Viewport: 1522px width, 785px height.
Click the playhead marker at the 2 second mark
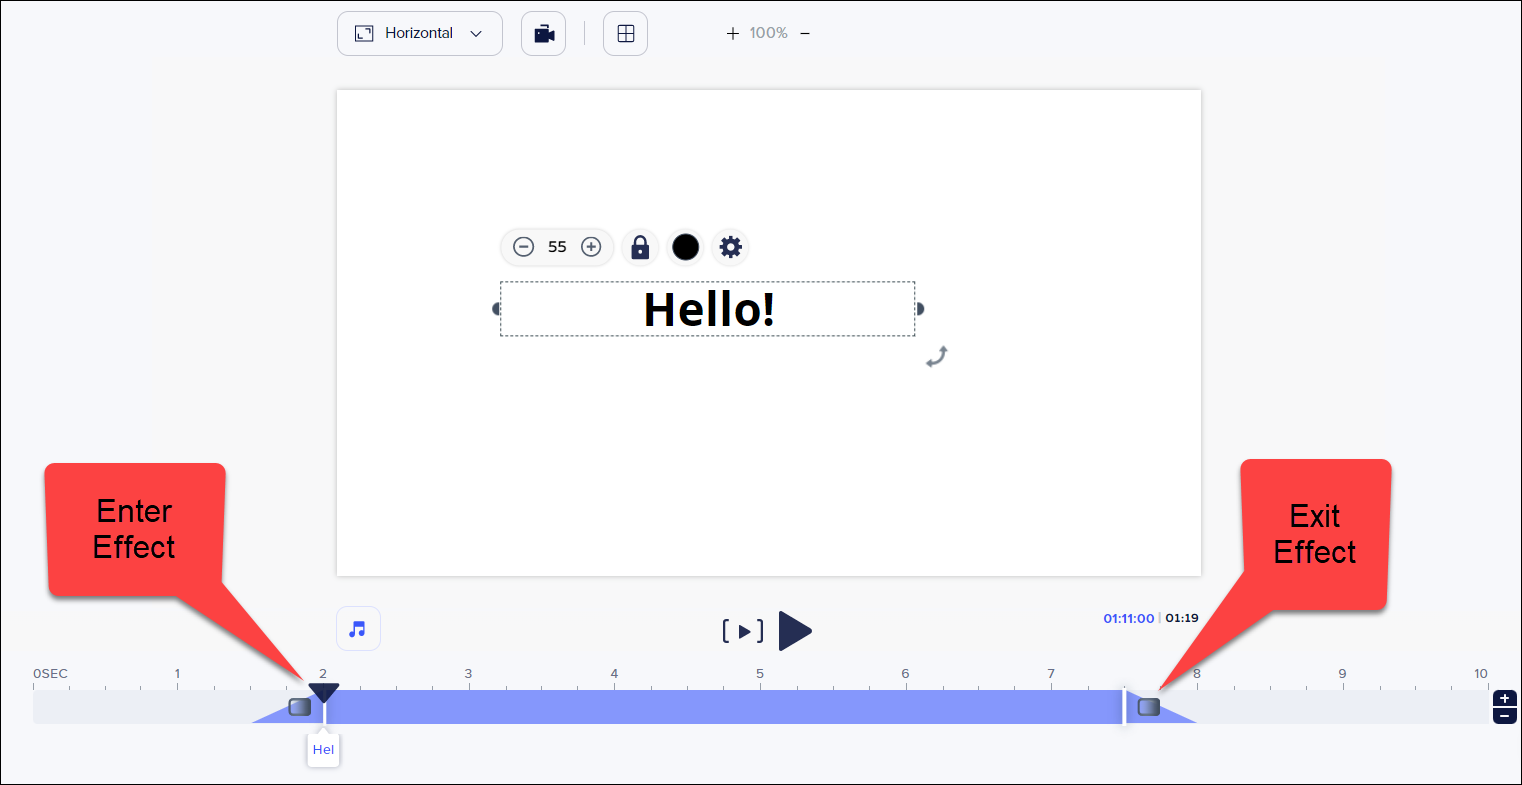pos(324,690)
